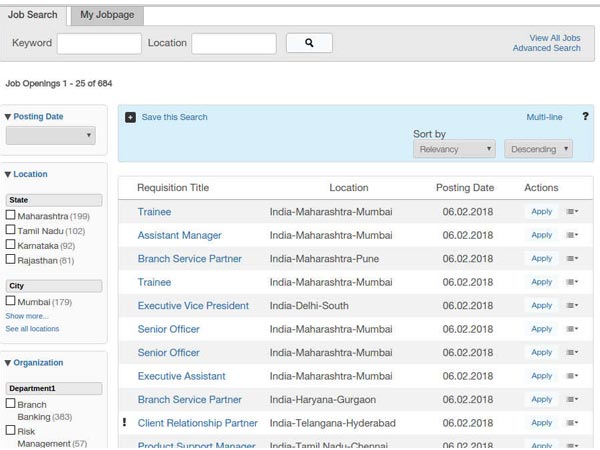Open actions menu icon for Branch Service Partner Pune row
Screen dimensions: 600x450
(x=572, y=259)
